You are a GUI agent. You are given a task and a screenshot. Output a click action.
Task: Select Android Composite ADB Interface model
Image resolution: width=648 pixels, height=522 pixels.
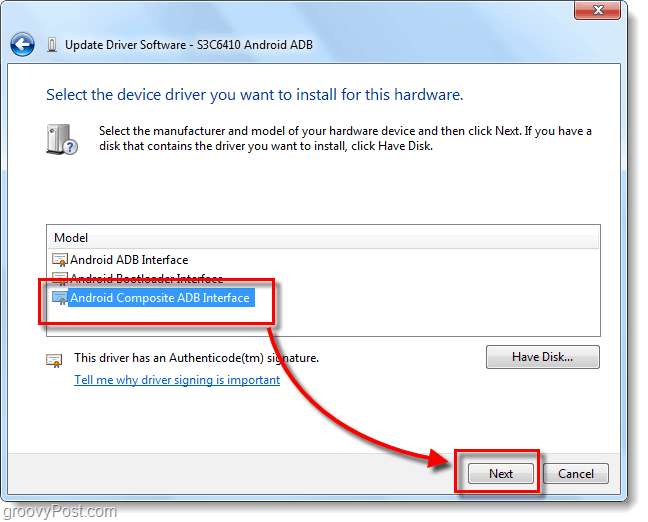[160, 298]
